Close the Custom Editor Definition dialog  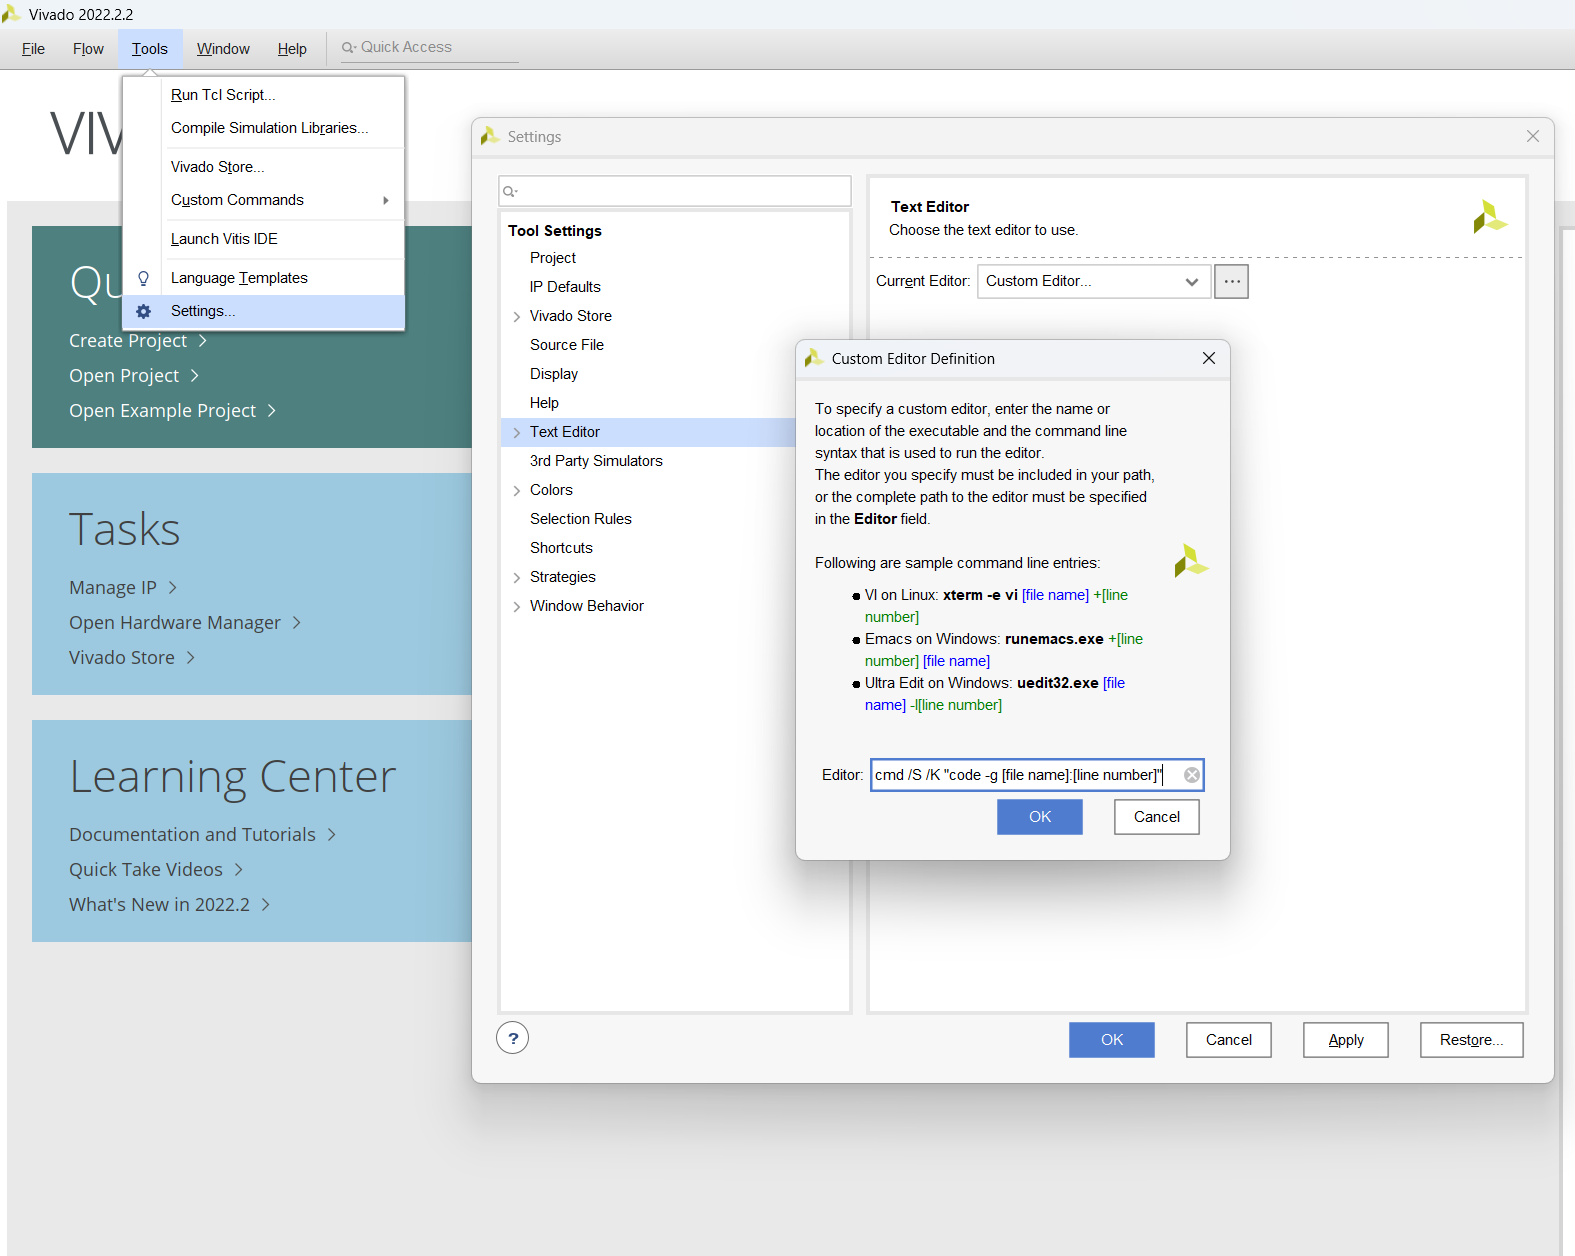[x=1208, y=358]
